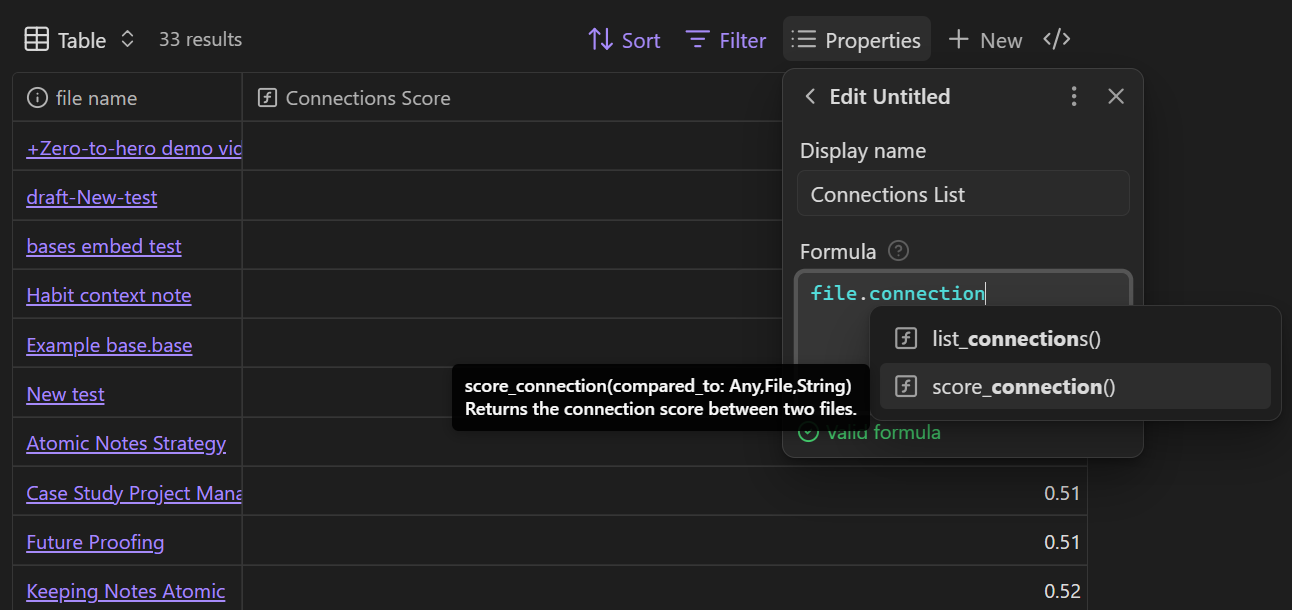Click the Connections Score column header
This screenshot has width=1292, height=610.
[367, 98]
